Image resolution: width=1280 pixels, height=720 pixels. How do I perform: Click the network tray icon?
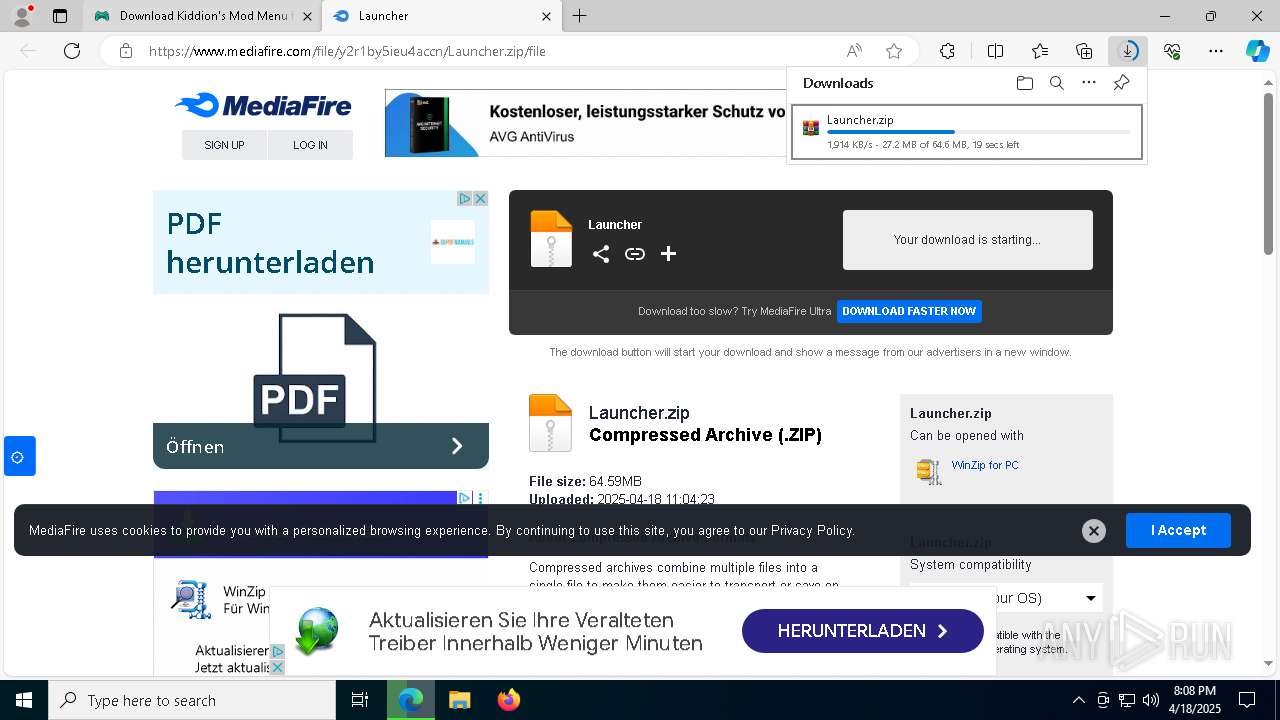[1127, 700]
